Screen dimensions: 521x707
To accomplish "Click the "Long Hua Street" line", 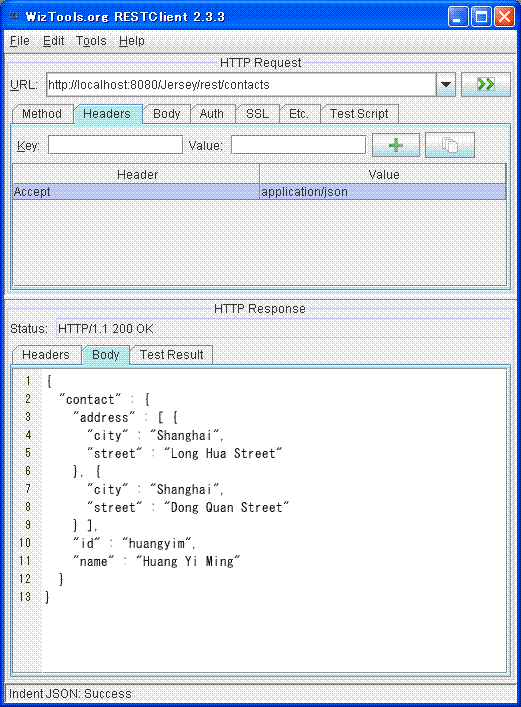I will tap(184, 454).
